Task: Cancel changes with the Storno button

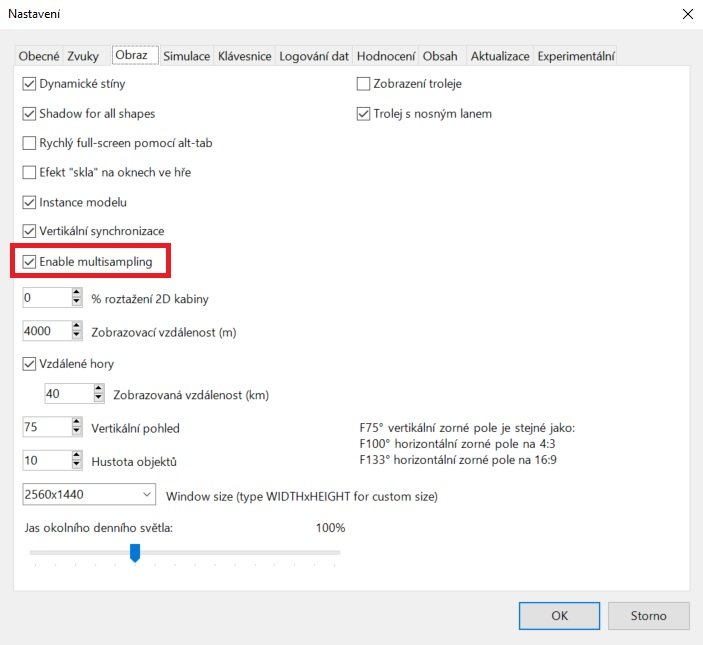Action: (x=647, y=616)
